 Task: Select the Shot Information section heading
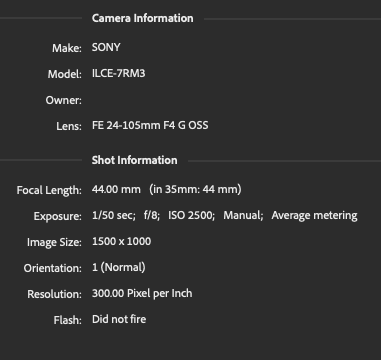[135, 160]
